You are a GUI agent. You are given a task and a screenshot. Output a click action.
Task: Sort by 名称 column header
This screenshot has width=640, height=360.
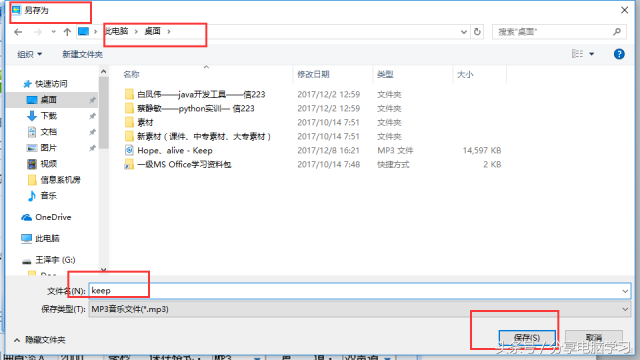(131, 74)
